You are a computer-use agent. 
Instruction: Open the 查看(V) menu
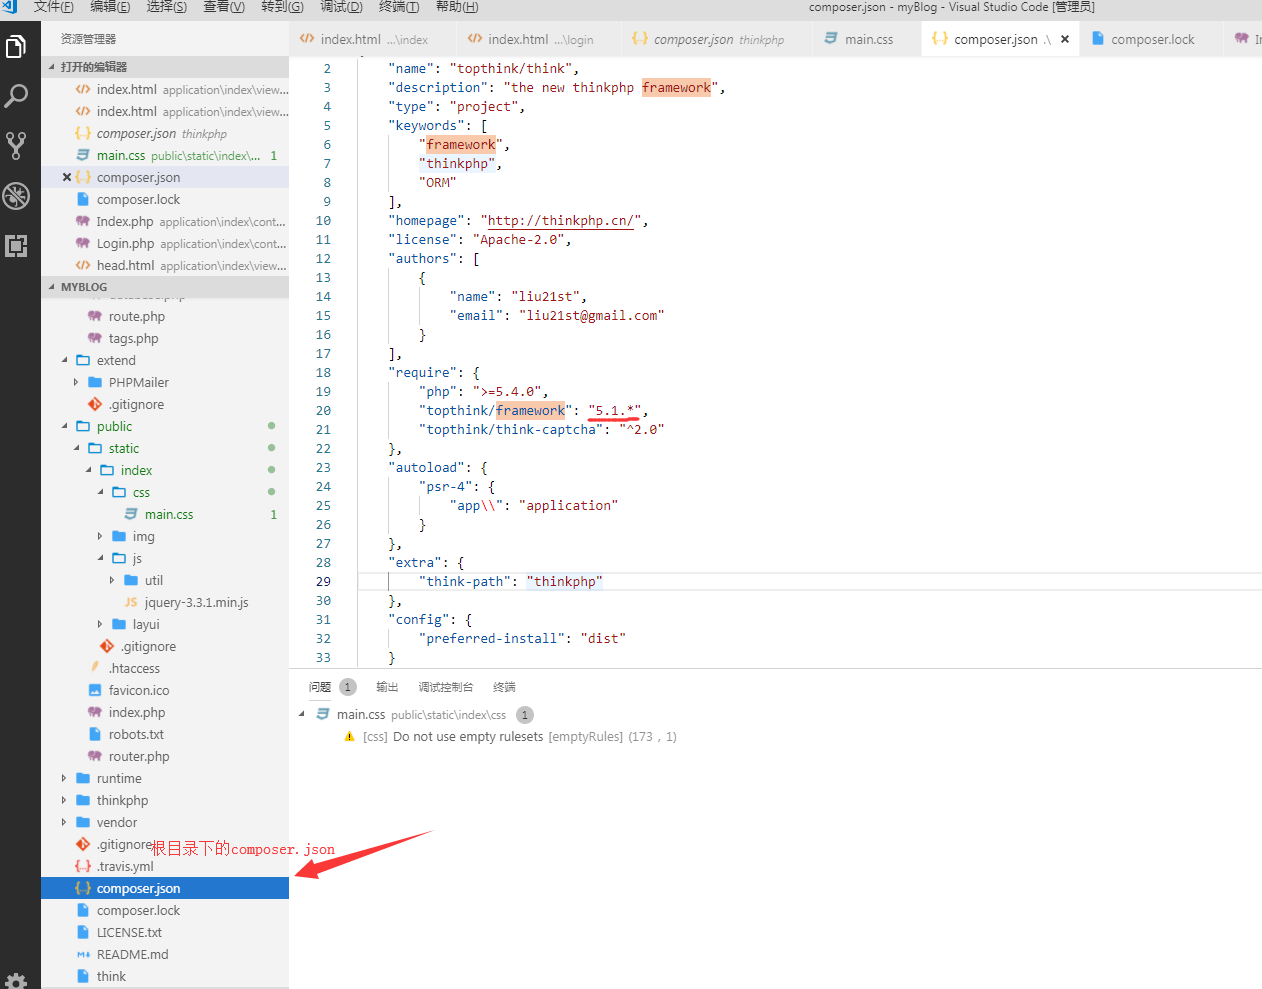224,7
